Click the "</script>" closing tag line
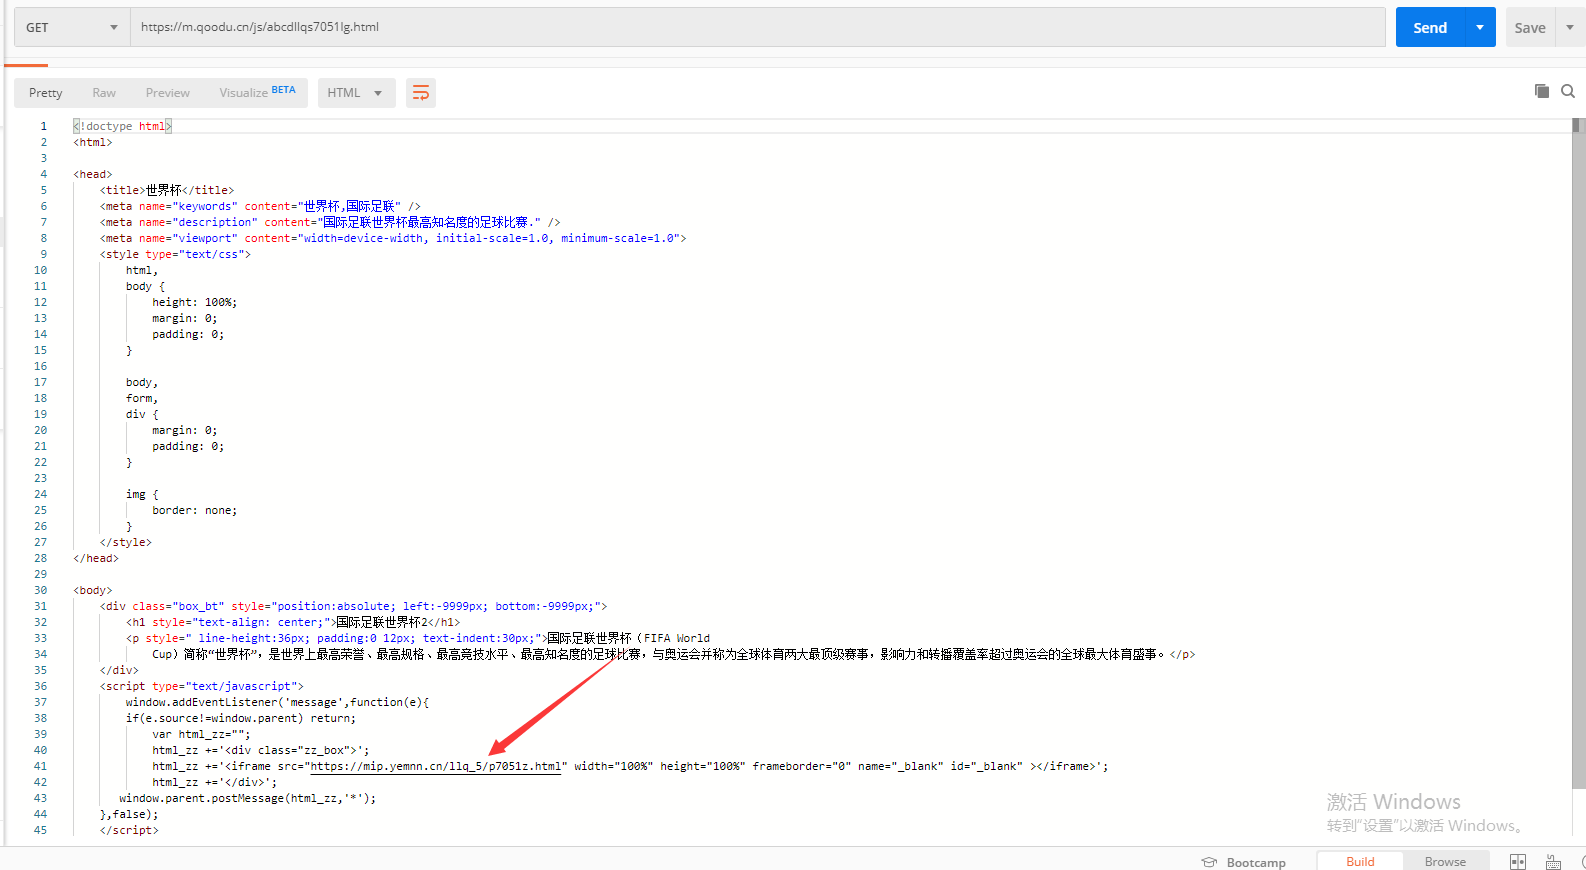Viewport: 1586px width, 870px height. [x=129, y=830]
